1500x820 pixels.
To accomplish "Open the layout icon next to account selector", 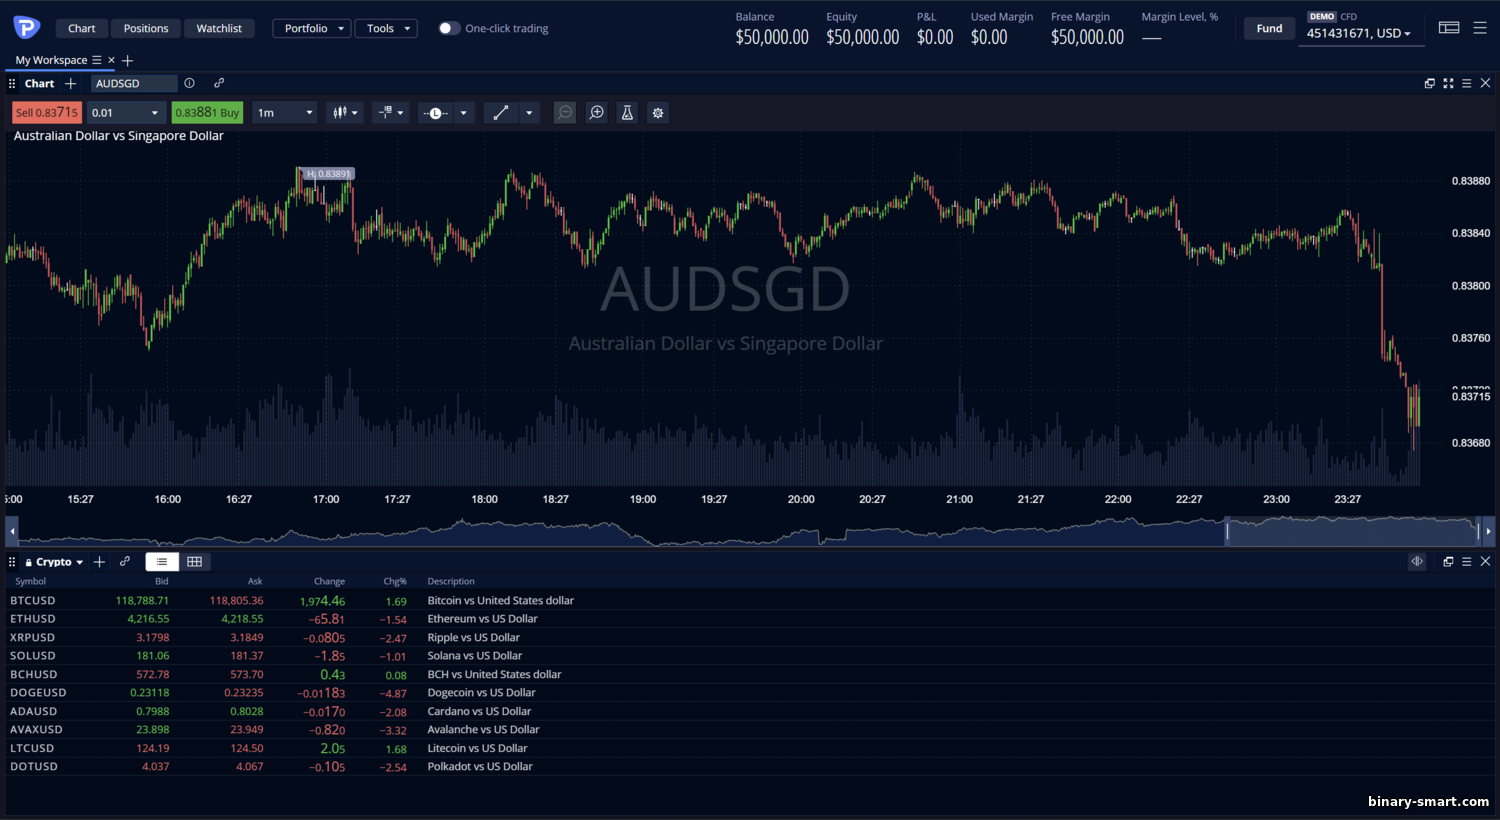I will [1448, 28].
